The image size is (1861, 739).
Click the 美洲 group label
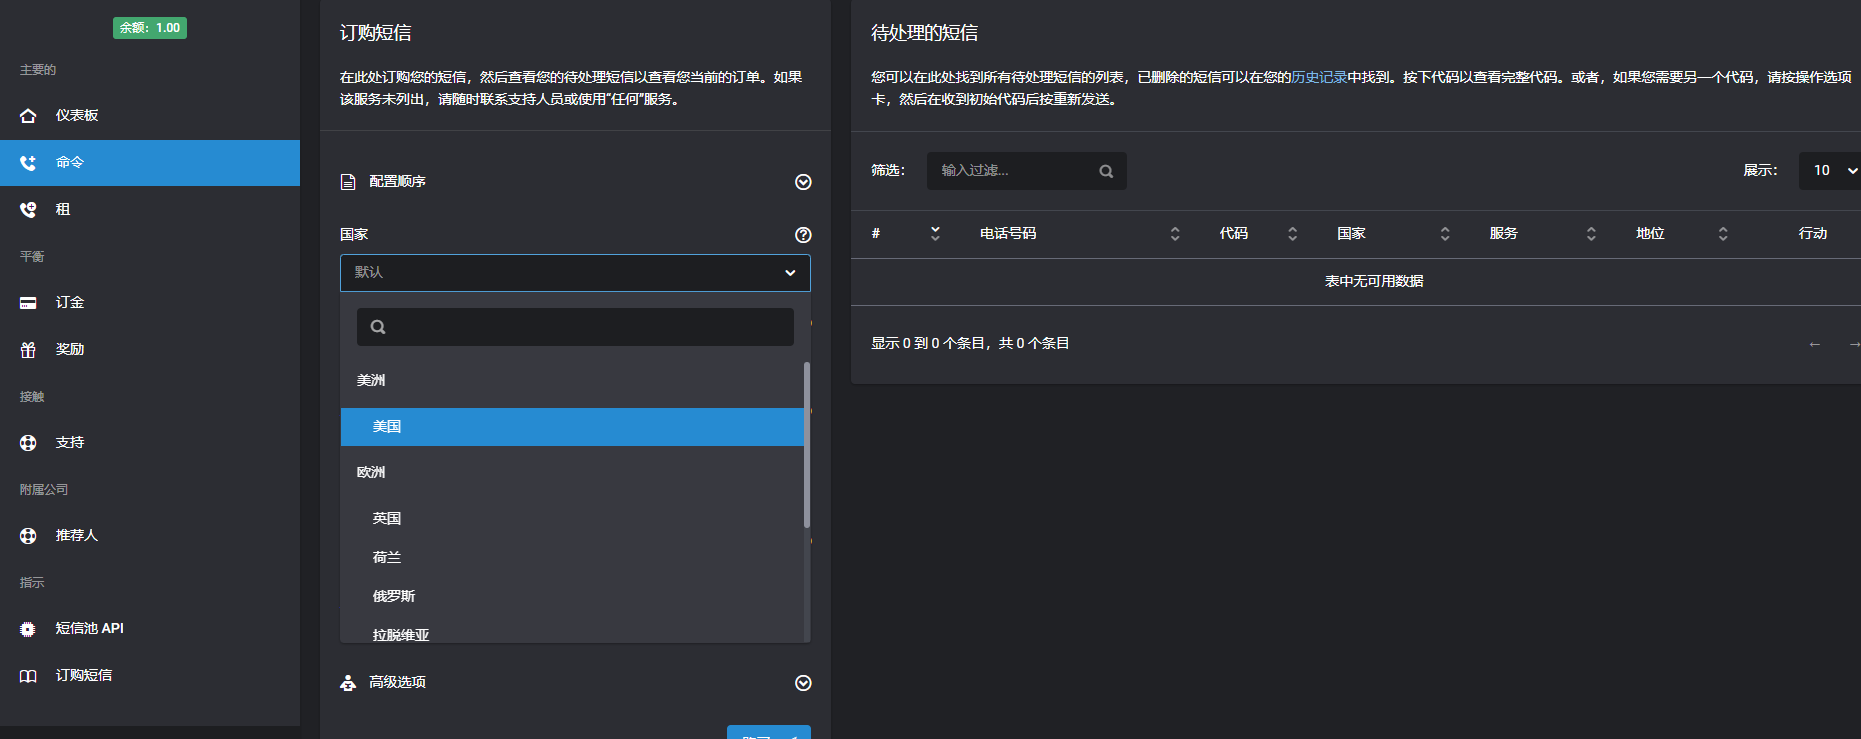tap(371, 381)
